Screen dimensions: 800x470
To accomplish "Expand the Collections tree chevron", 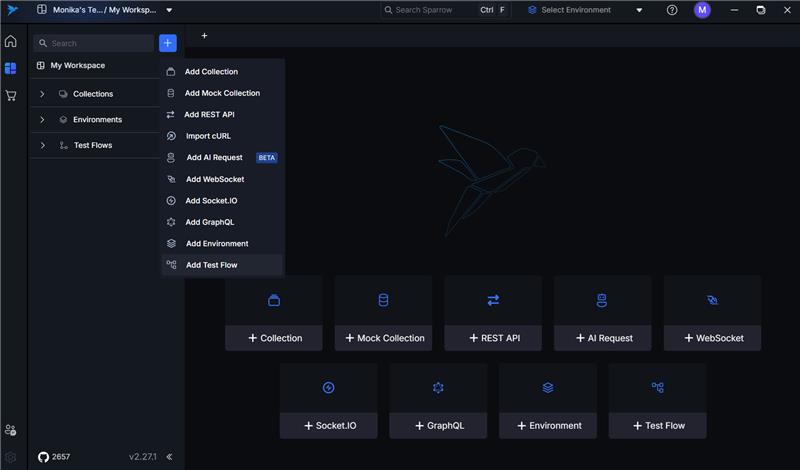I will point(42,94).
